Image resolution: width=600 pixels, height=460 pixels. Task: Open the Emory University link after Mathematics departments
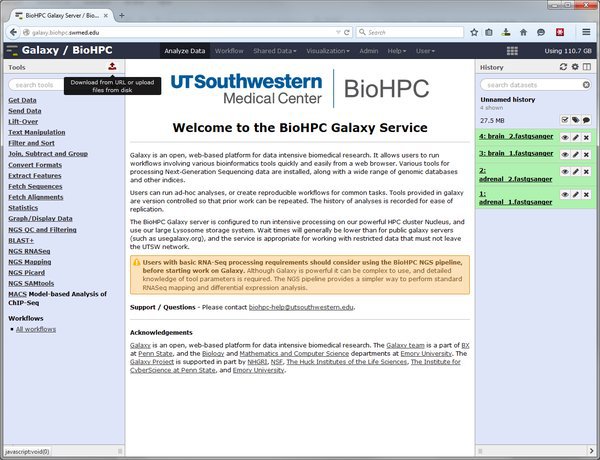(x=426, y=354)
